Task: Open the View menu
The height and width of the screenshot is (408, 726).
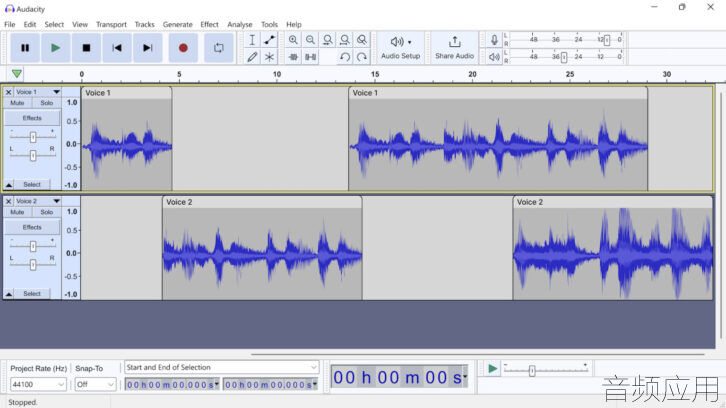Action: [x=80, y=25]
